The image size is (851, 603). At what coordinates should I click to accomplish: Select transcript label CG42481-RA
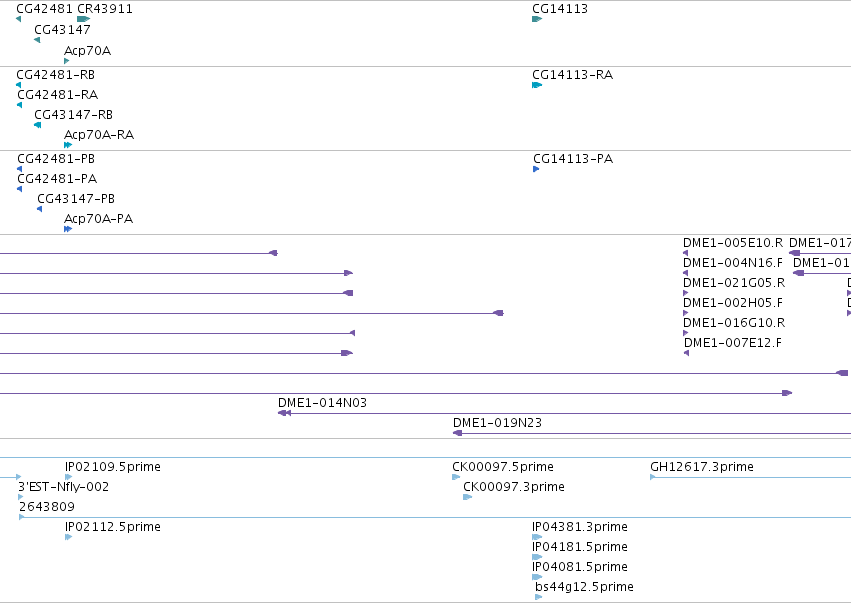point(58,94)
